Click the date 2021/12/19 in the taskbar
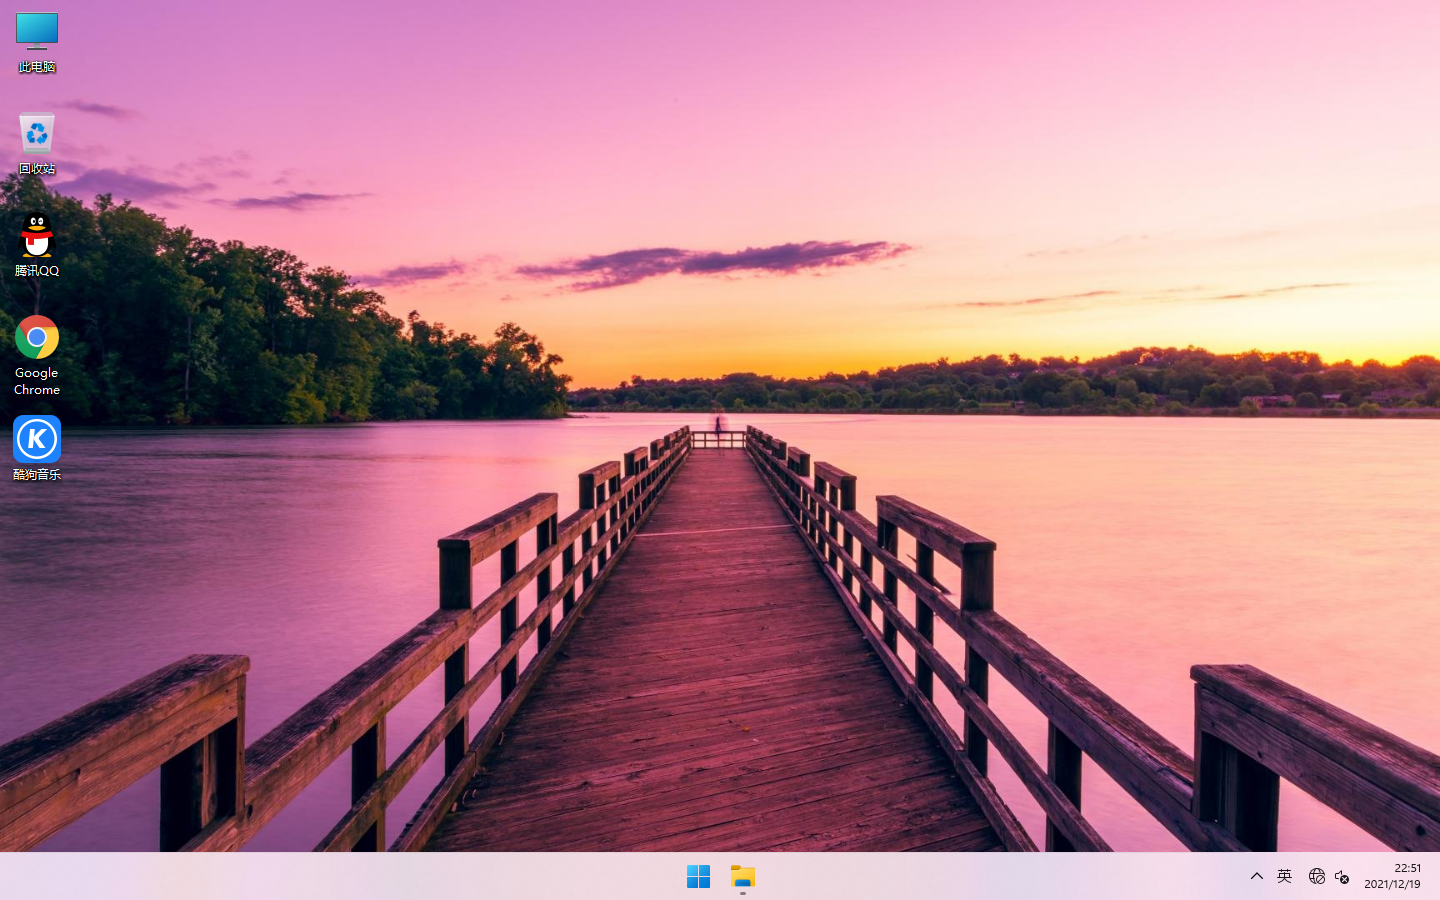The image size is (1440, 900). click(x=1392, y=885)
